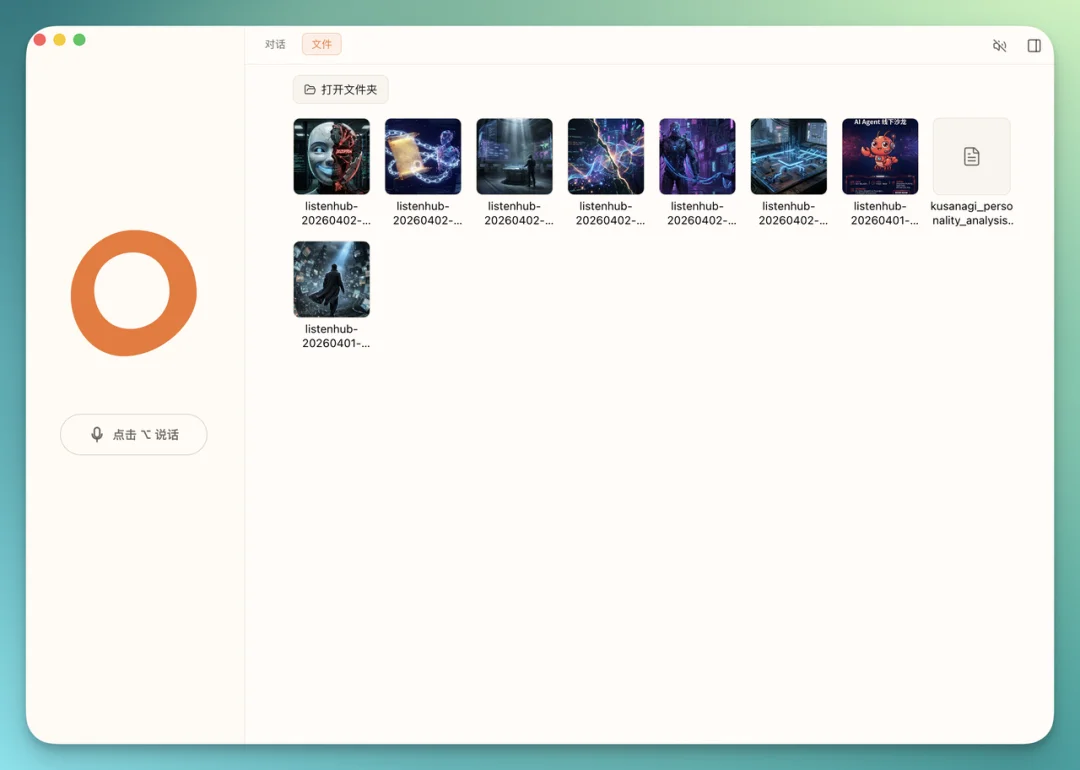This screenshot has width=1080, height=770.
Task: Select the armored cyberpunk figure thumbnail
Action: pyautogui.click(x=697, y=156)
